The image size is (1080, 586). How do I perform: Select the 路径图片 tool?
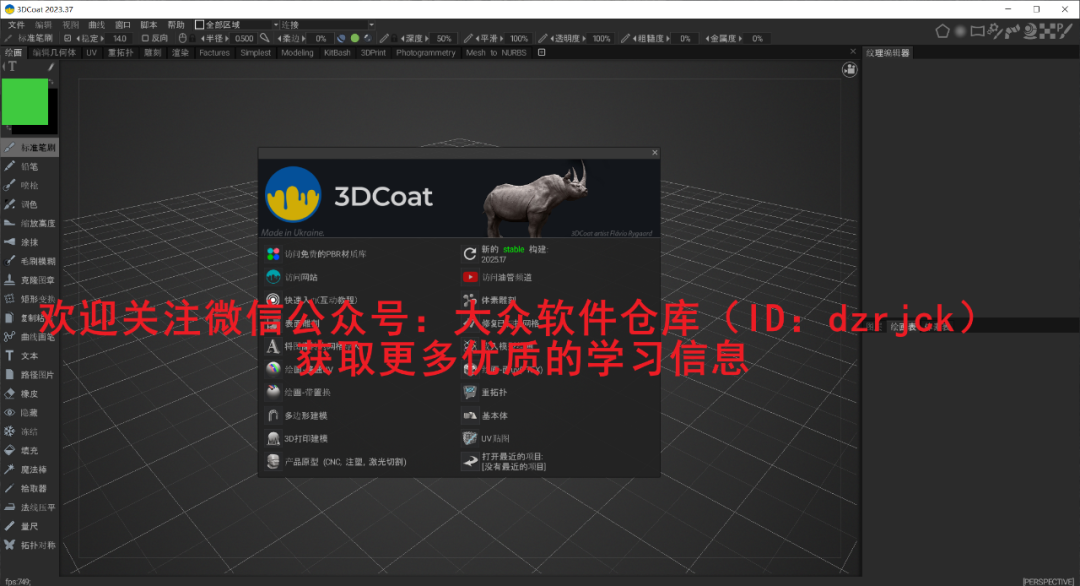tap(29, 375)
